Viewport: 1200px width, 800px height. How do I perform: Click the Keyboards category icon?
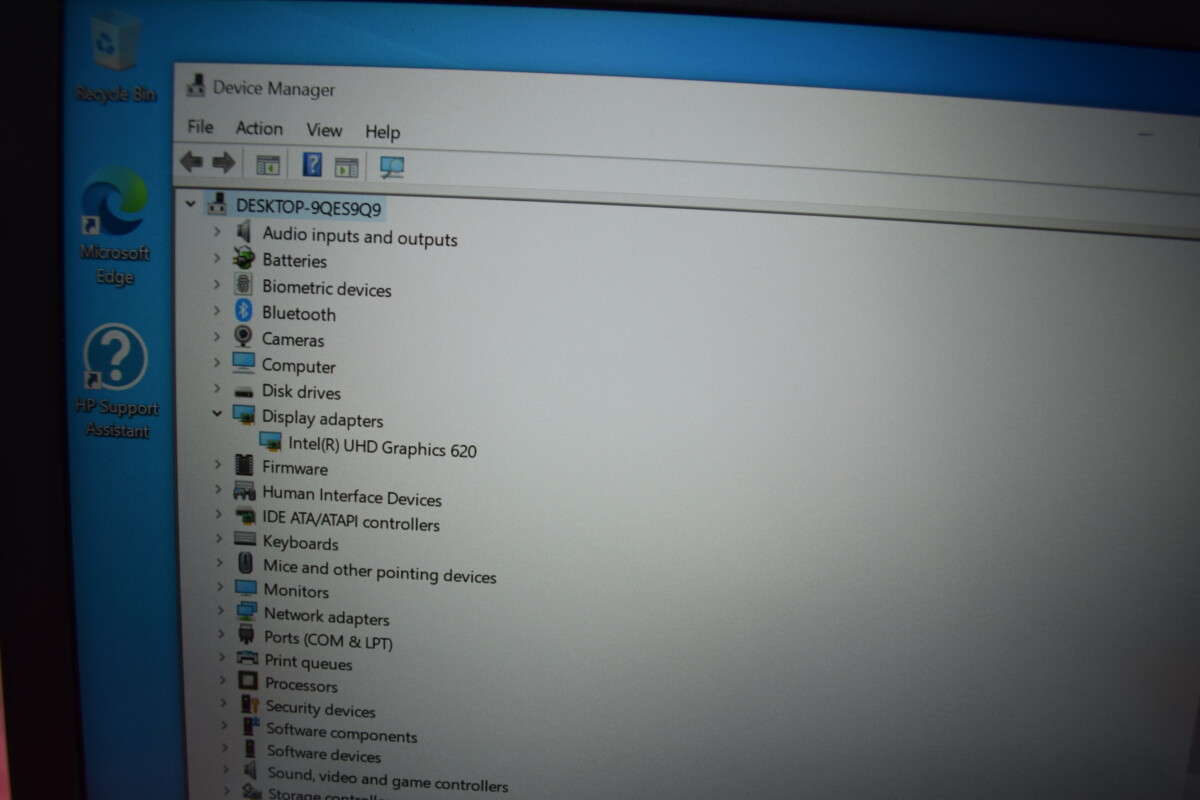(x=245, y=540)
